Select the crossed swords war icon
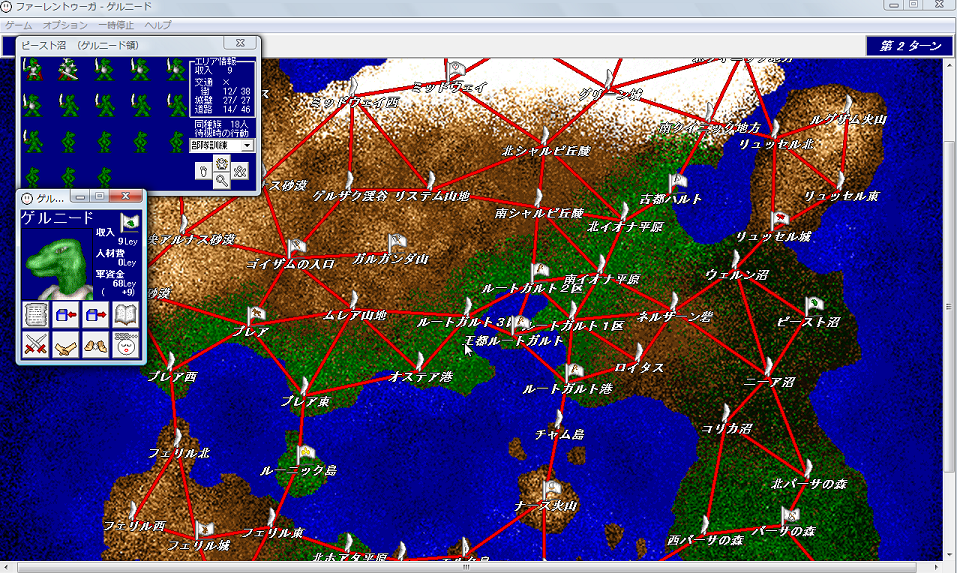The image size is (957, 573). pos(36,345)
